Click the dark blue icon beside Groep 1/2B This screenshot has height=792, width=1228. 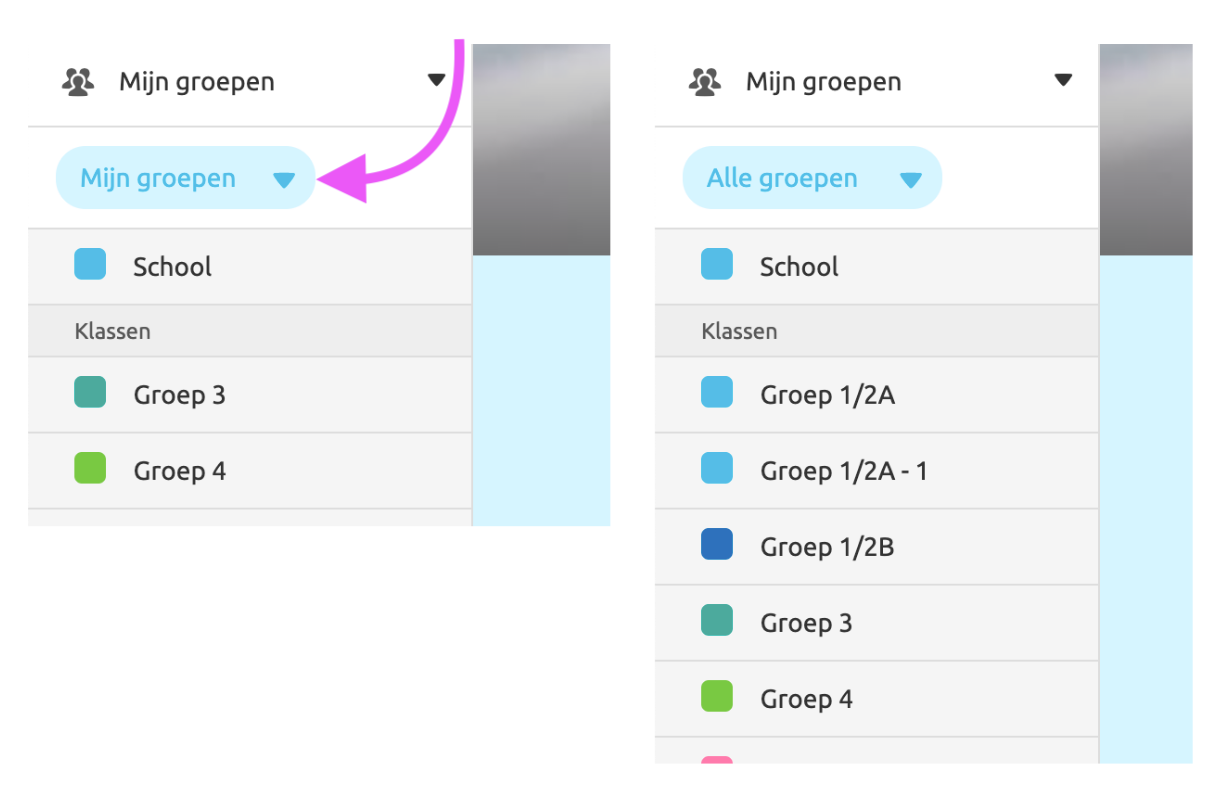pyautogui.click(x=718, y=546)
